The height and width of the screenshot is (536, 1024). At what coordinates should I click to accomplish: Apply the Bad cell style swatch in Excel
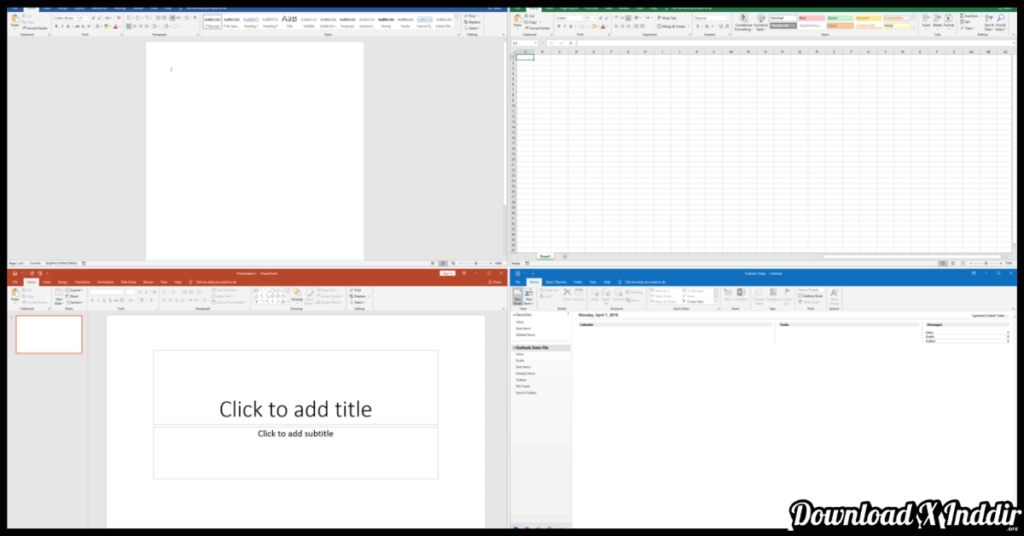click(809, 18)
